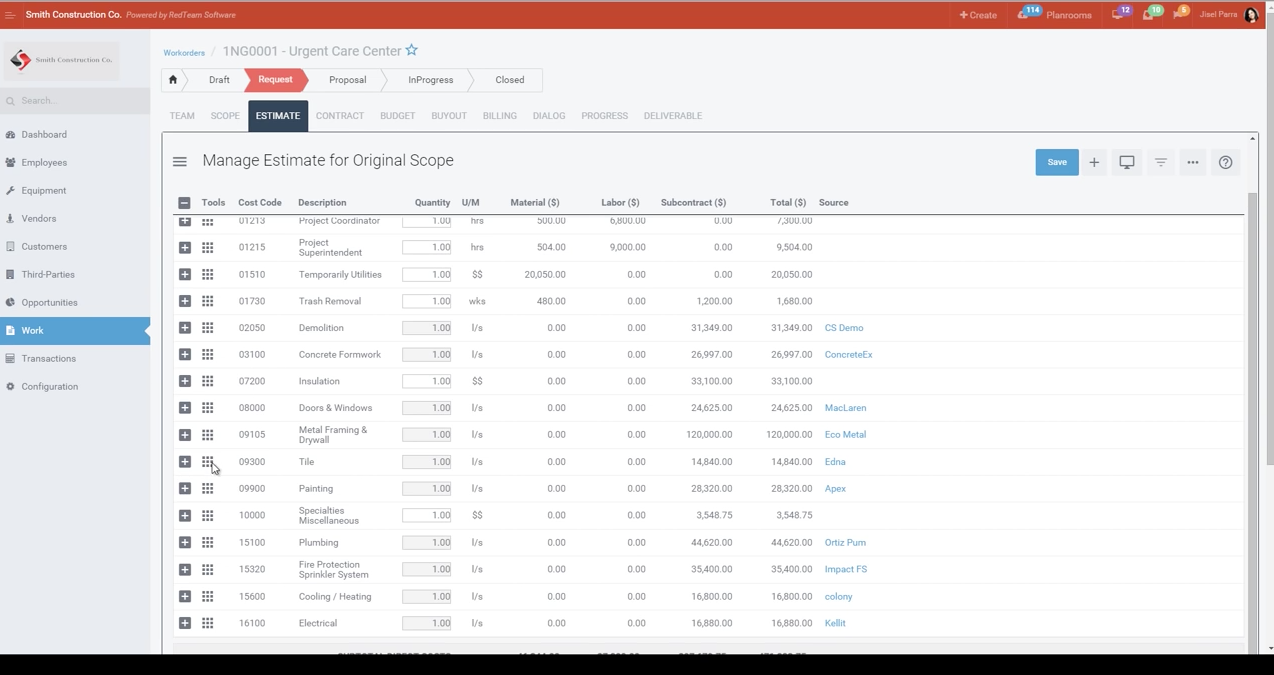
Task: Expand the Trash Removal row
Action: (184, 301)
